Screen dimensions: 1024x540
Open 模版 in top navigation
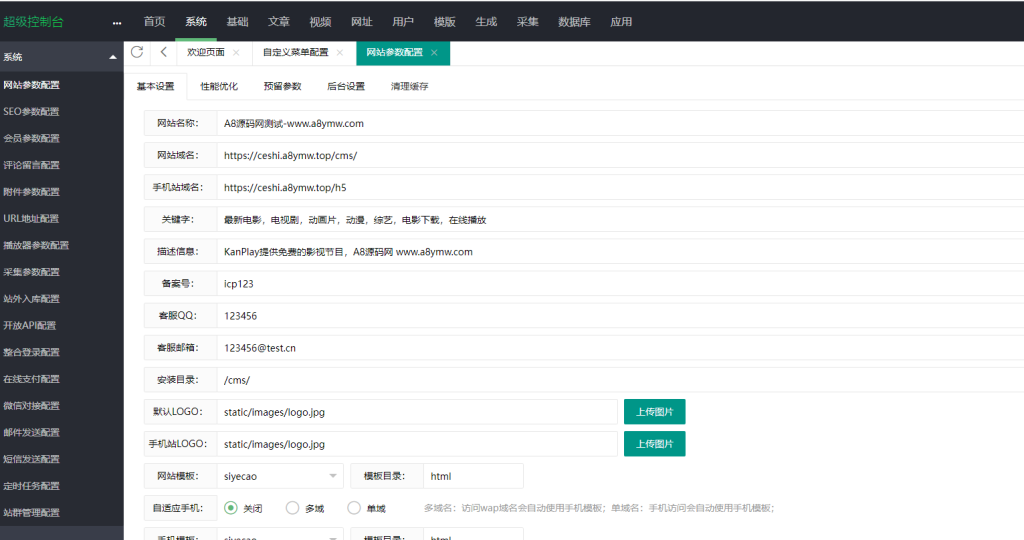(445, 22)
